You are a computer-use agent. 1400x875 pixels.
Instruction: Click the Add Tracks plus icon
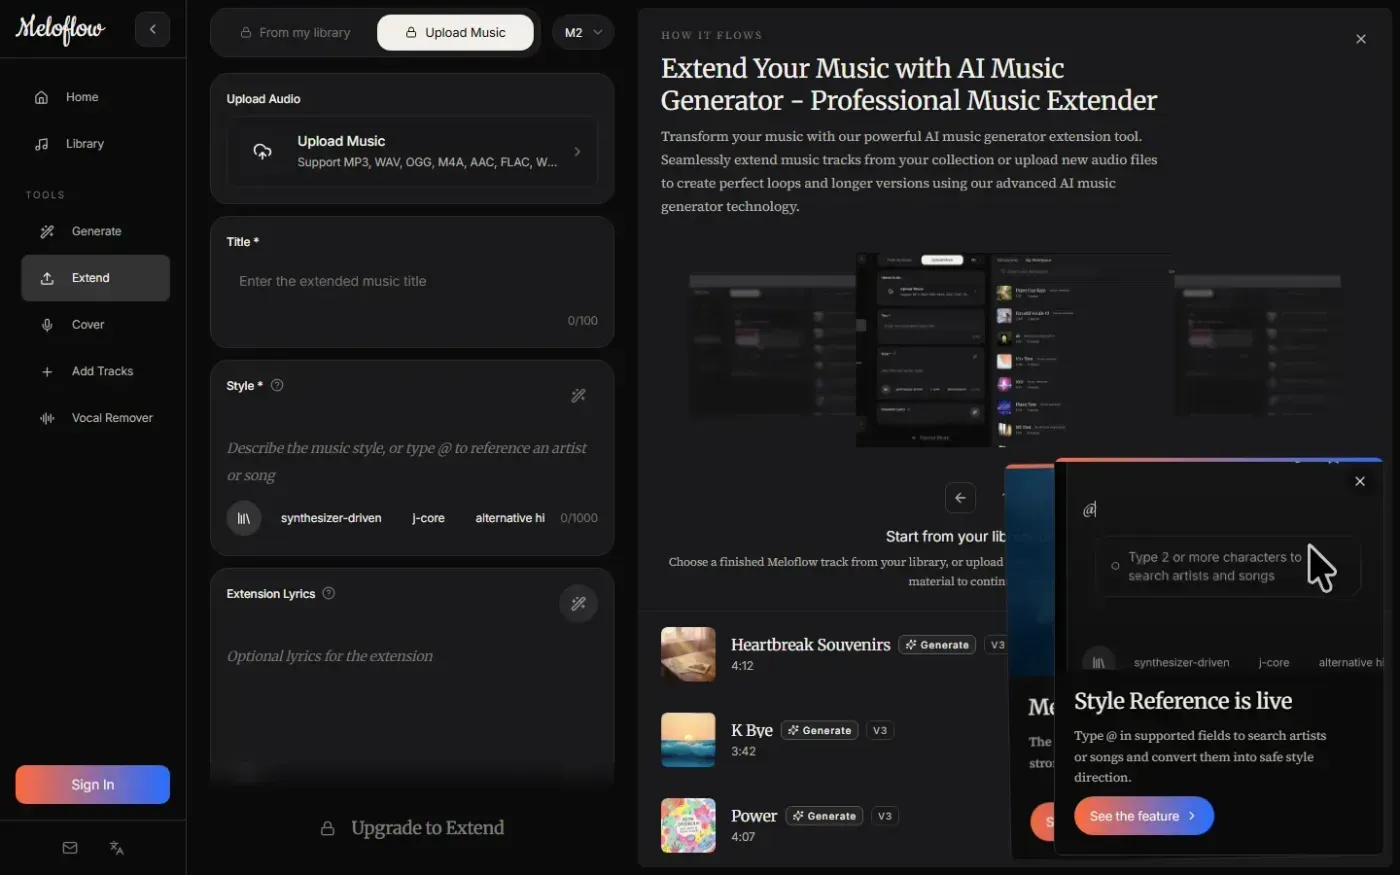47,371
